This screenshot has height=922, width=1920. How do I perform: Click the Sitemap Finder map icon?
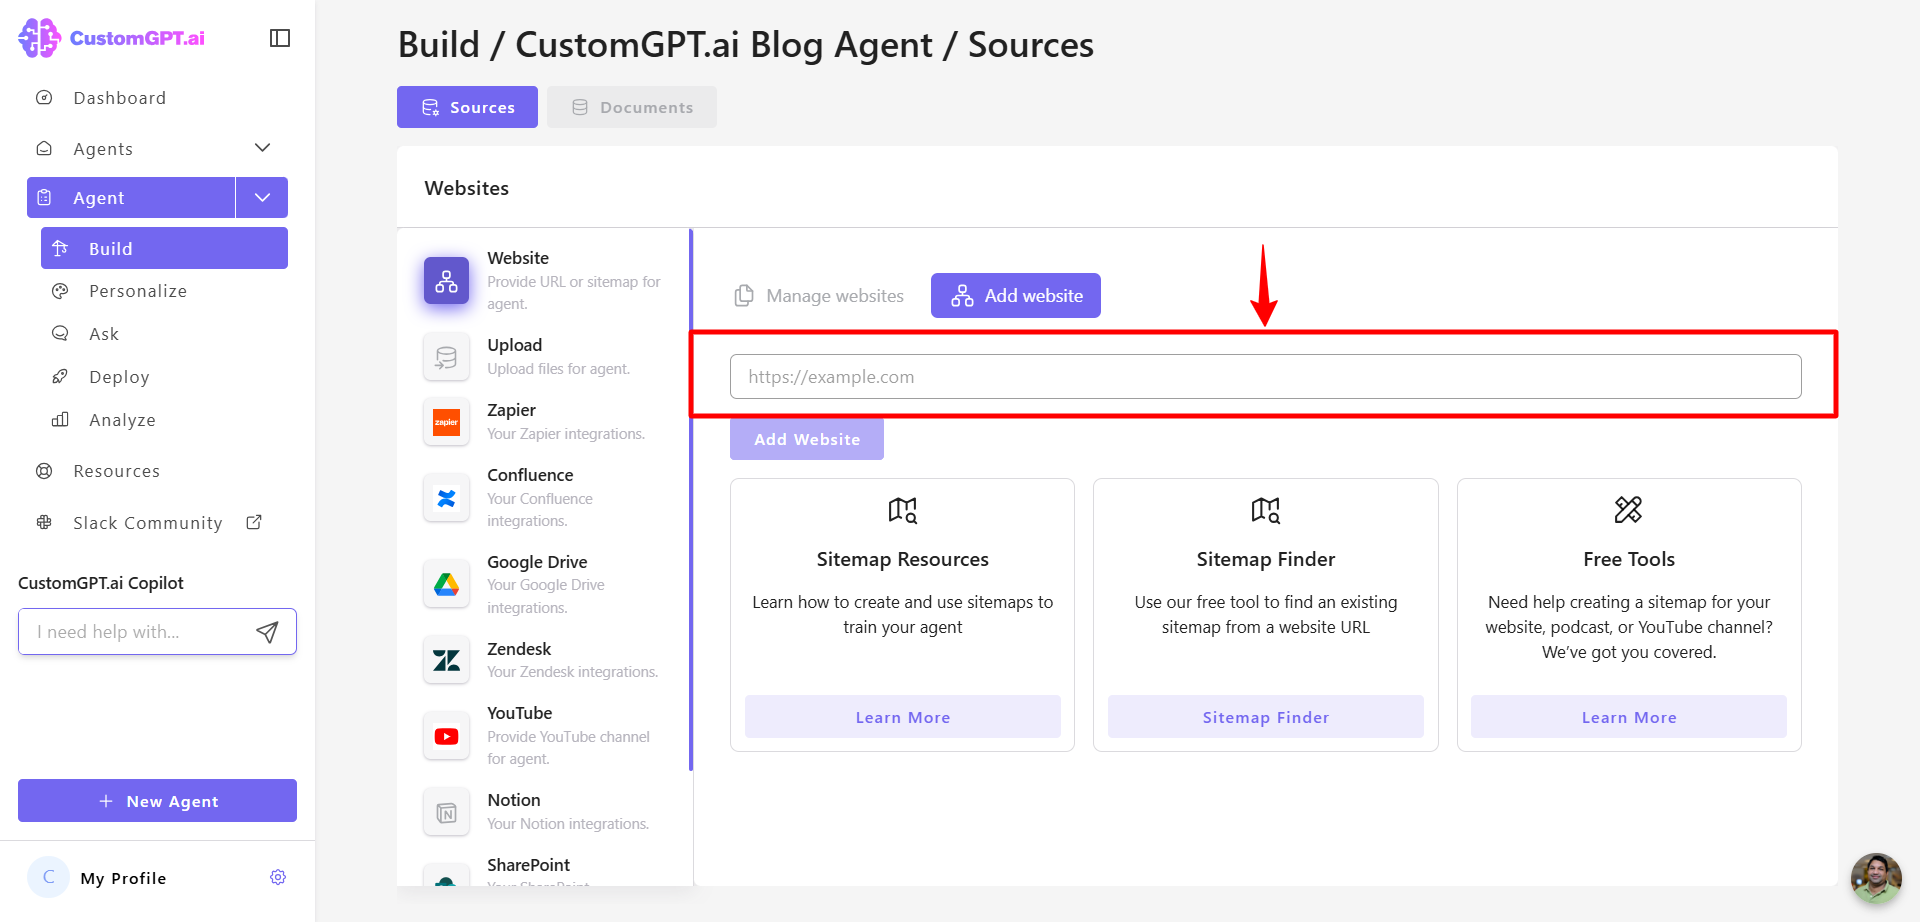(x=1265, y=510)
